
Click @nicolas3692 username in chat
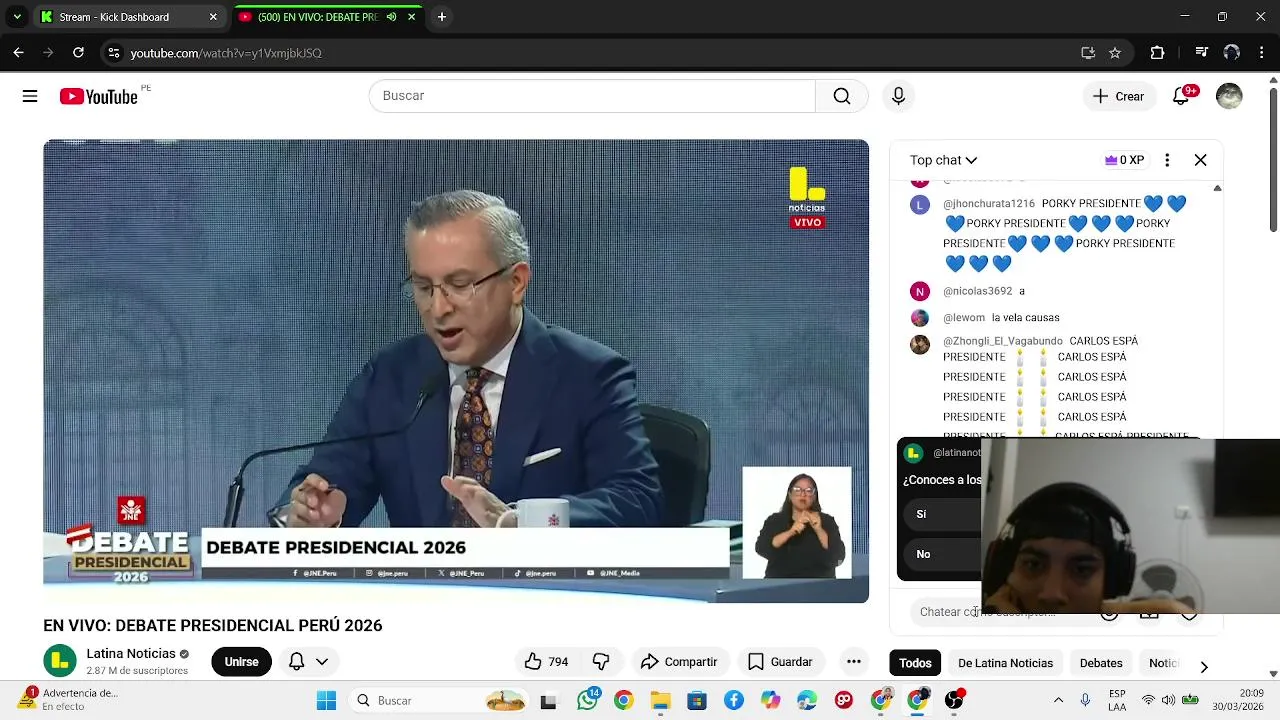[978, 291]
